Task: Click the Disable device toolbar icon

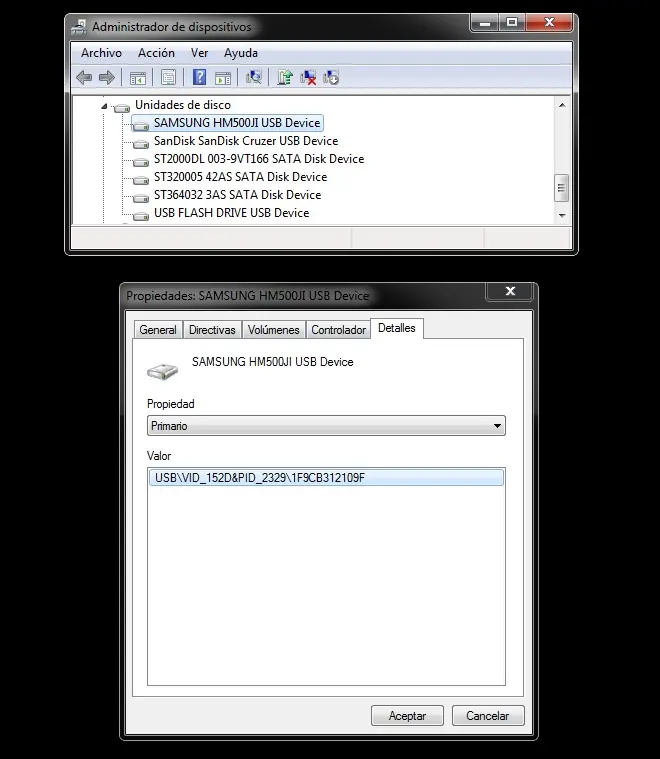Action: [x=331, y=77]
